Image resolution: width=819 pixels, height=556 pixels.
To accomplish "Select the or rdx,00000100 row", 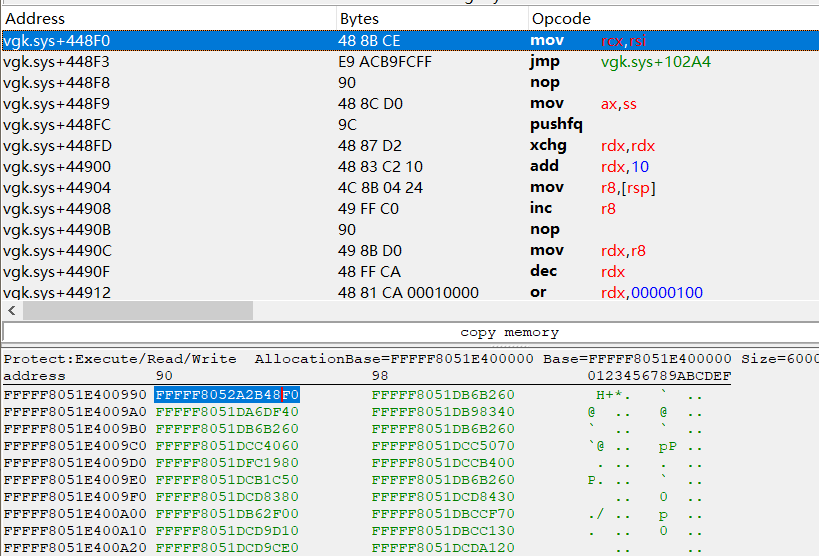I will coord(410,292).
